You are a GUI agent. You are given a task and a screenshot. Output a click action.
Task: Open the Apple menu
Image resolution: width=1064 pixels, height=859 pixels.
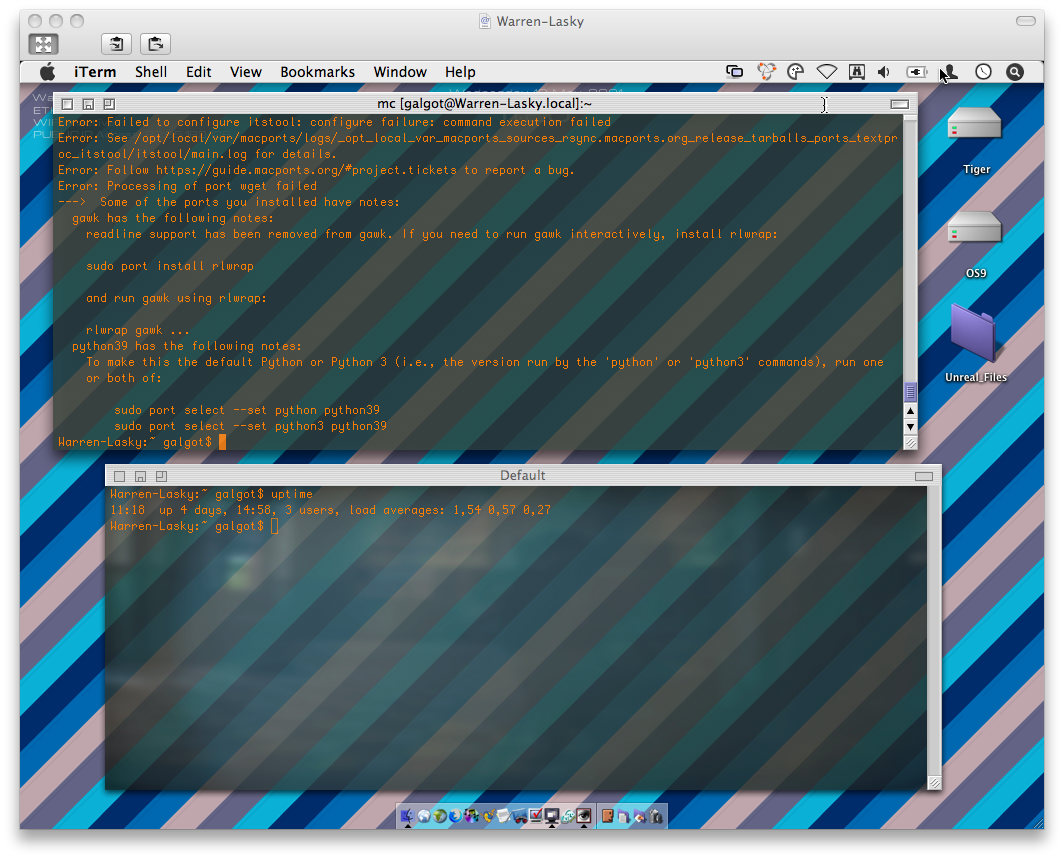pos(47,72)
